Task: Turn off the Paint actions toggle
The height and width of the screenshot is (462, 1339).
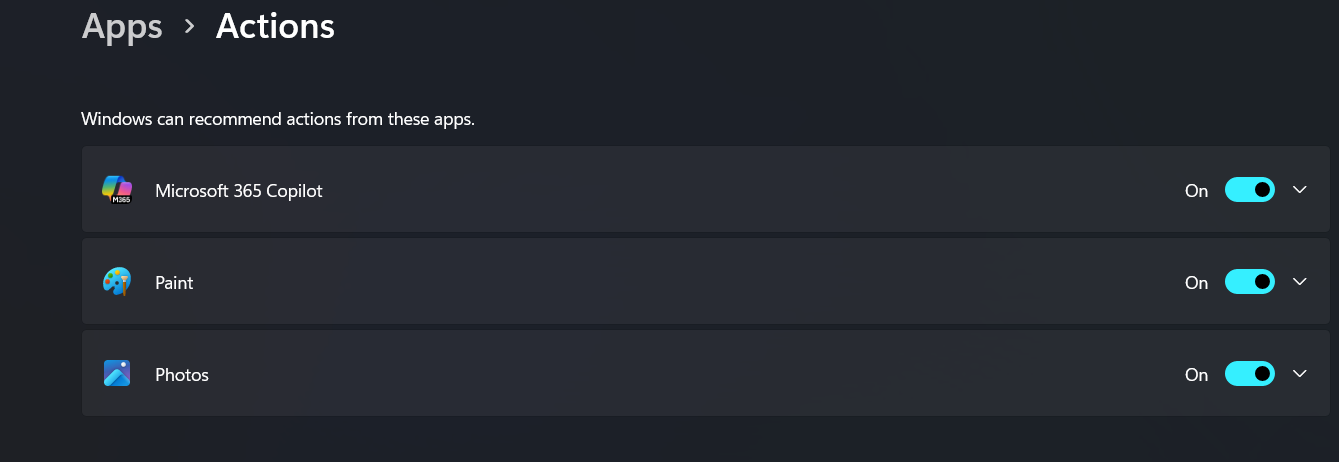Action: tap(1249, 282)
